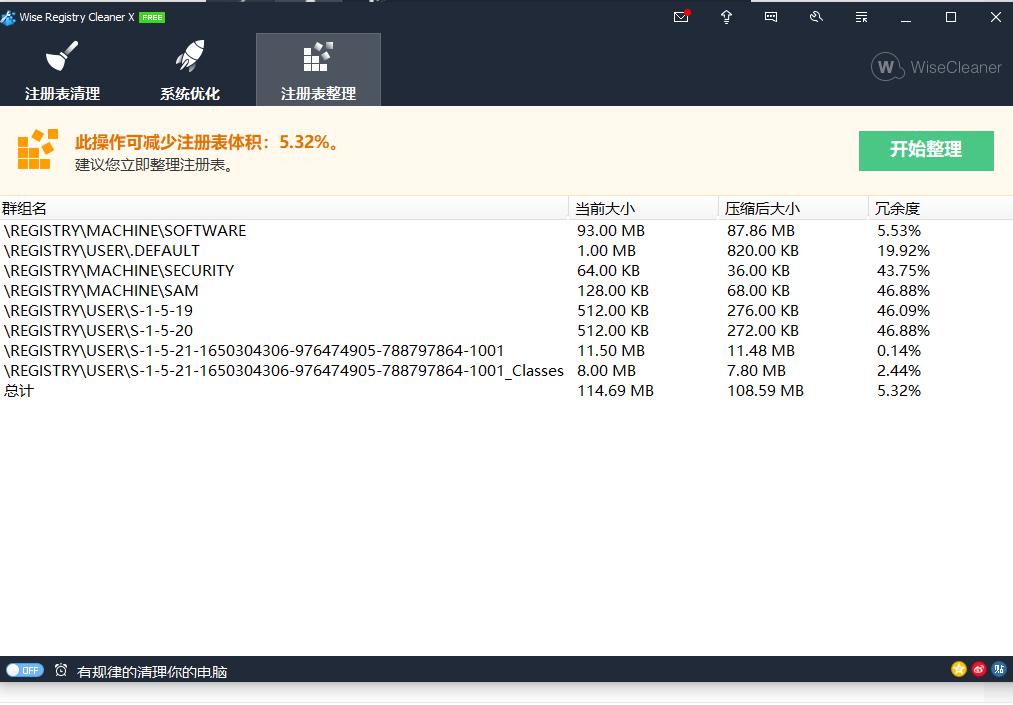Open the main menu list icon

[860, 17]
